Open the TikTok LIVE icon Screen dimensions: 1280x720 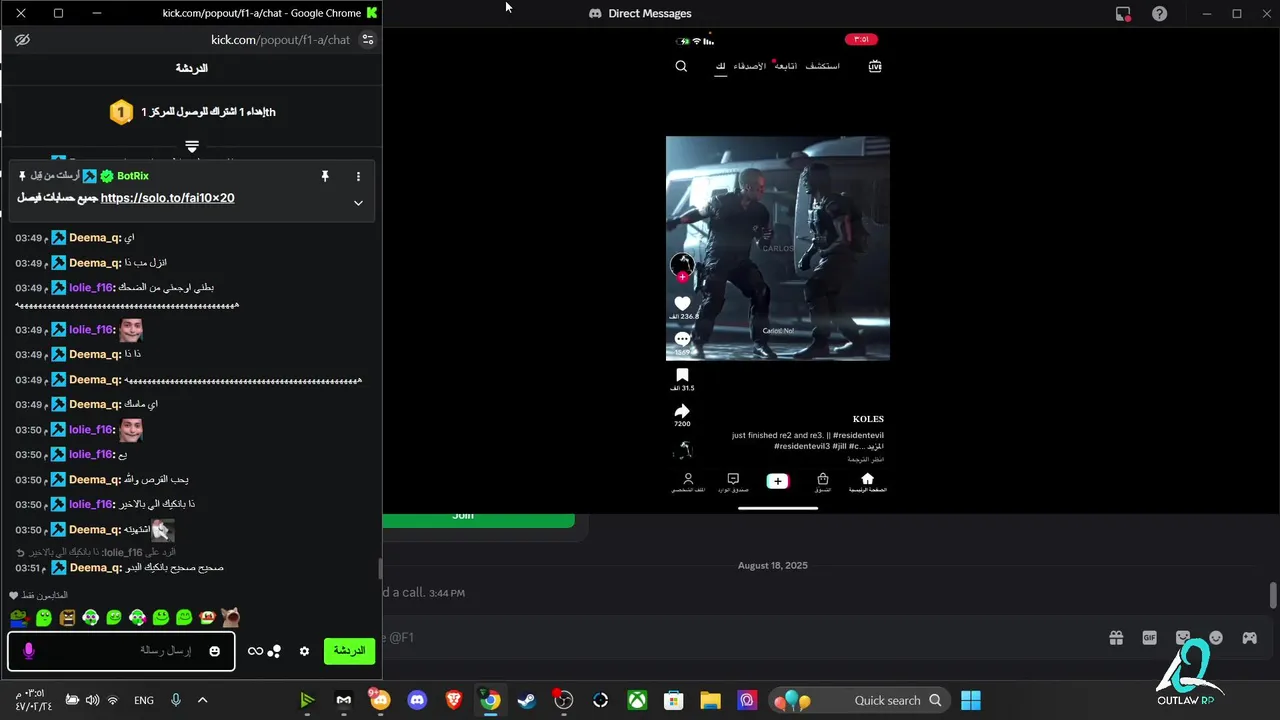click(x=875, y=66)
